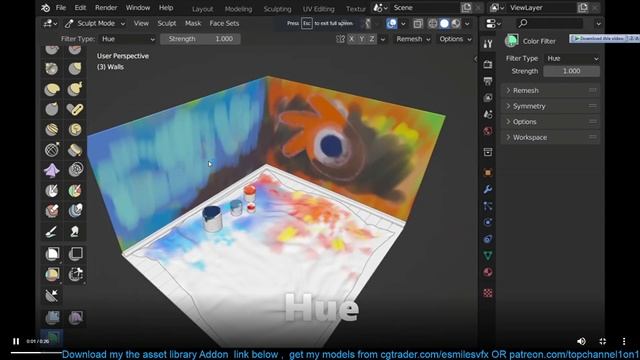Viewport: 640px width, 360px height.
Task: Open the Window menu
Action: (138, 8)
